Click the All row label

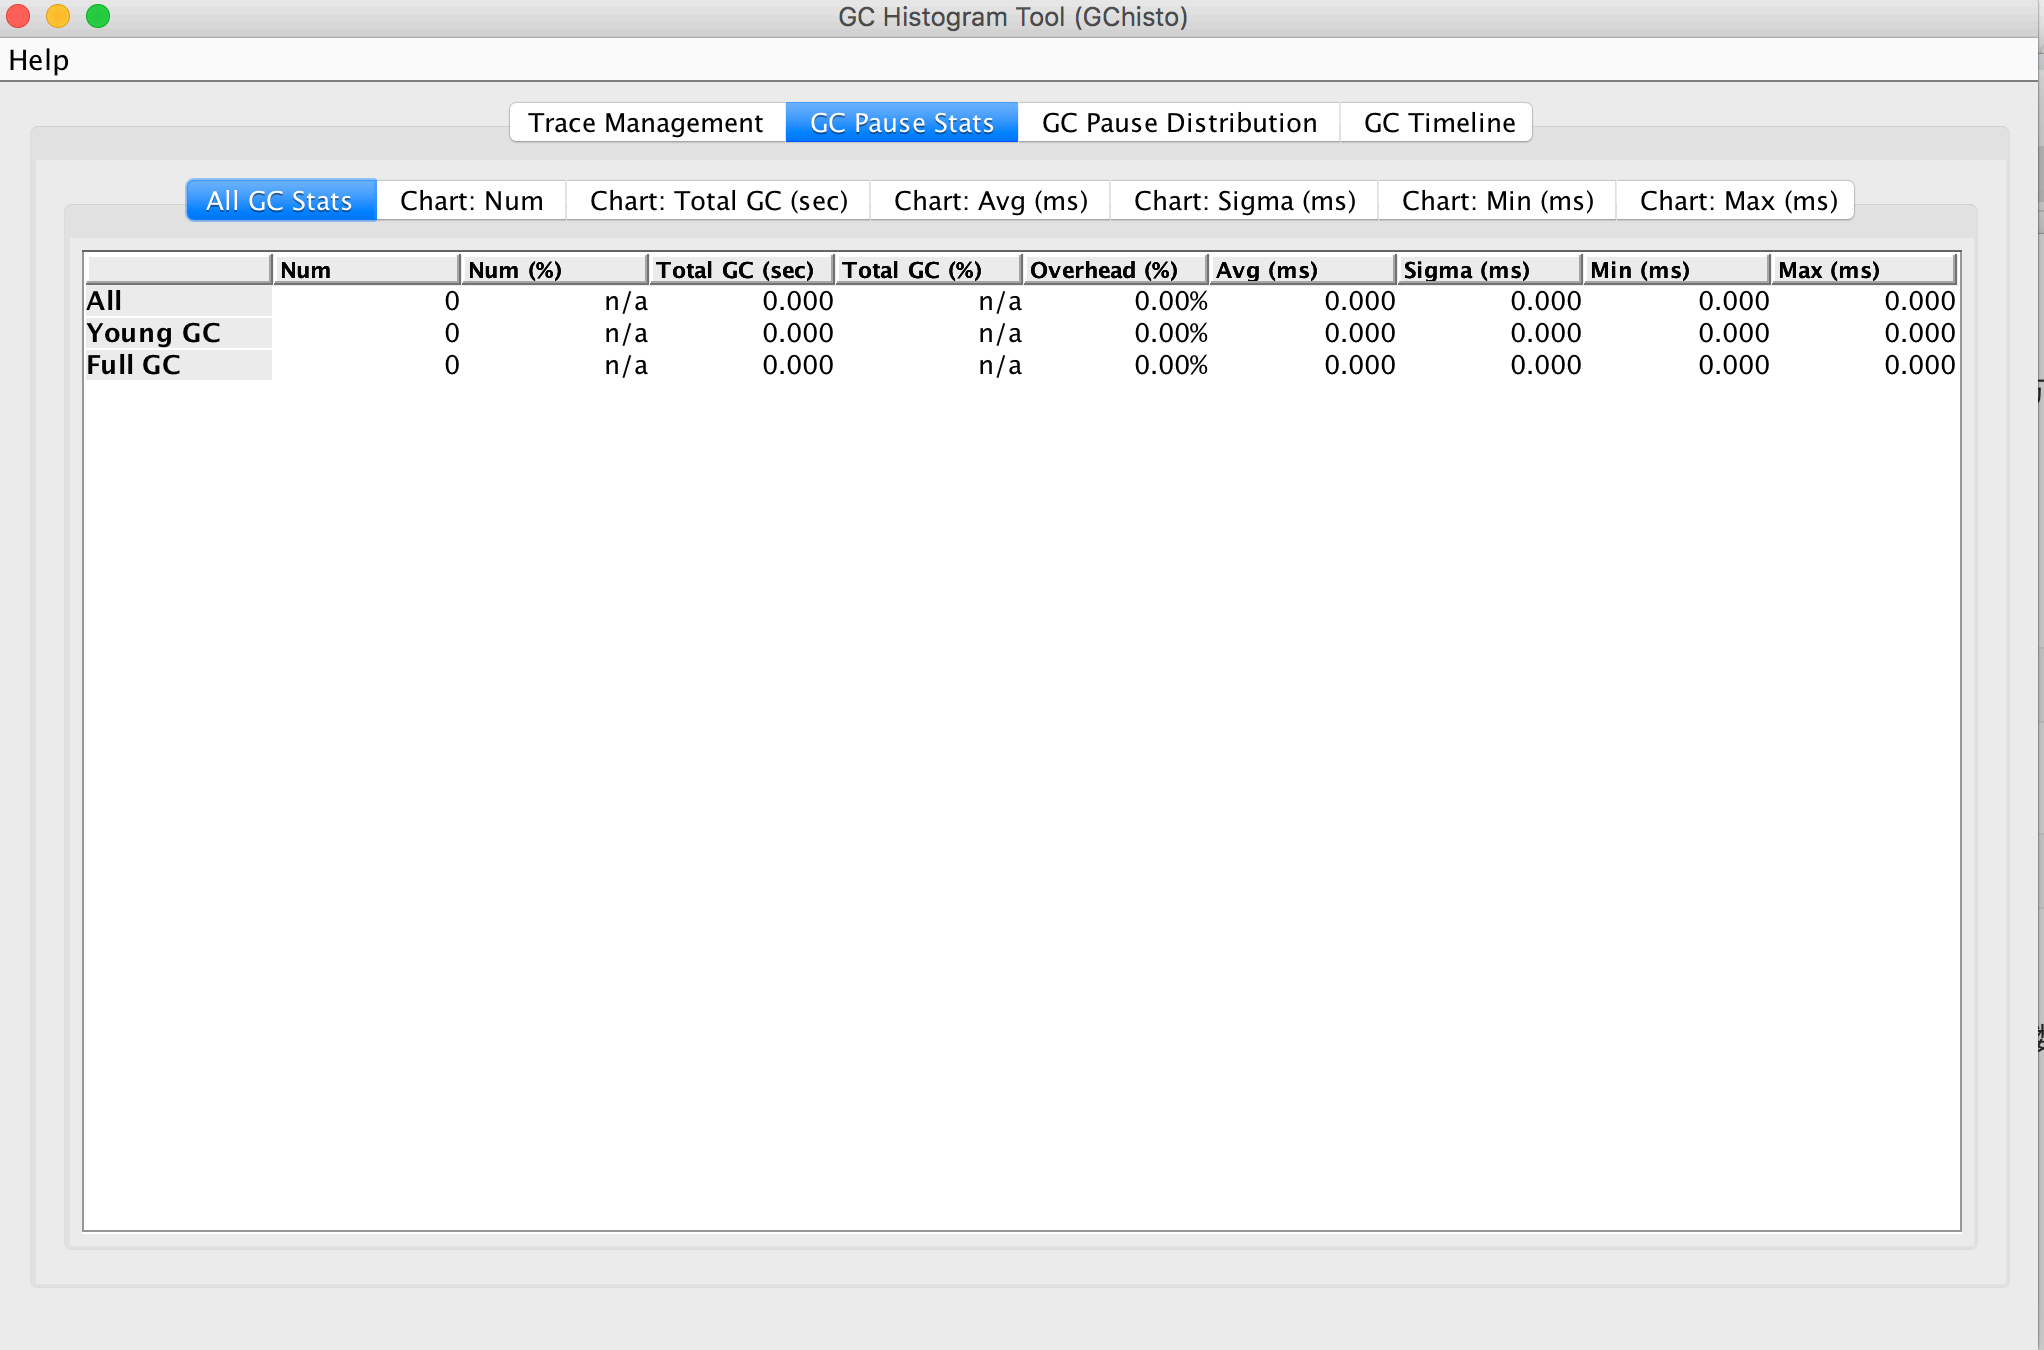(x=105, y=301)
